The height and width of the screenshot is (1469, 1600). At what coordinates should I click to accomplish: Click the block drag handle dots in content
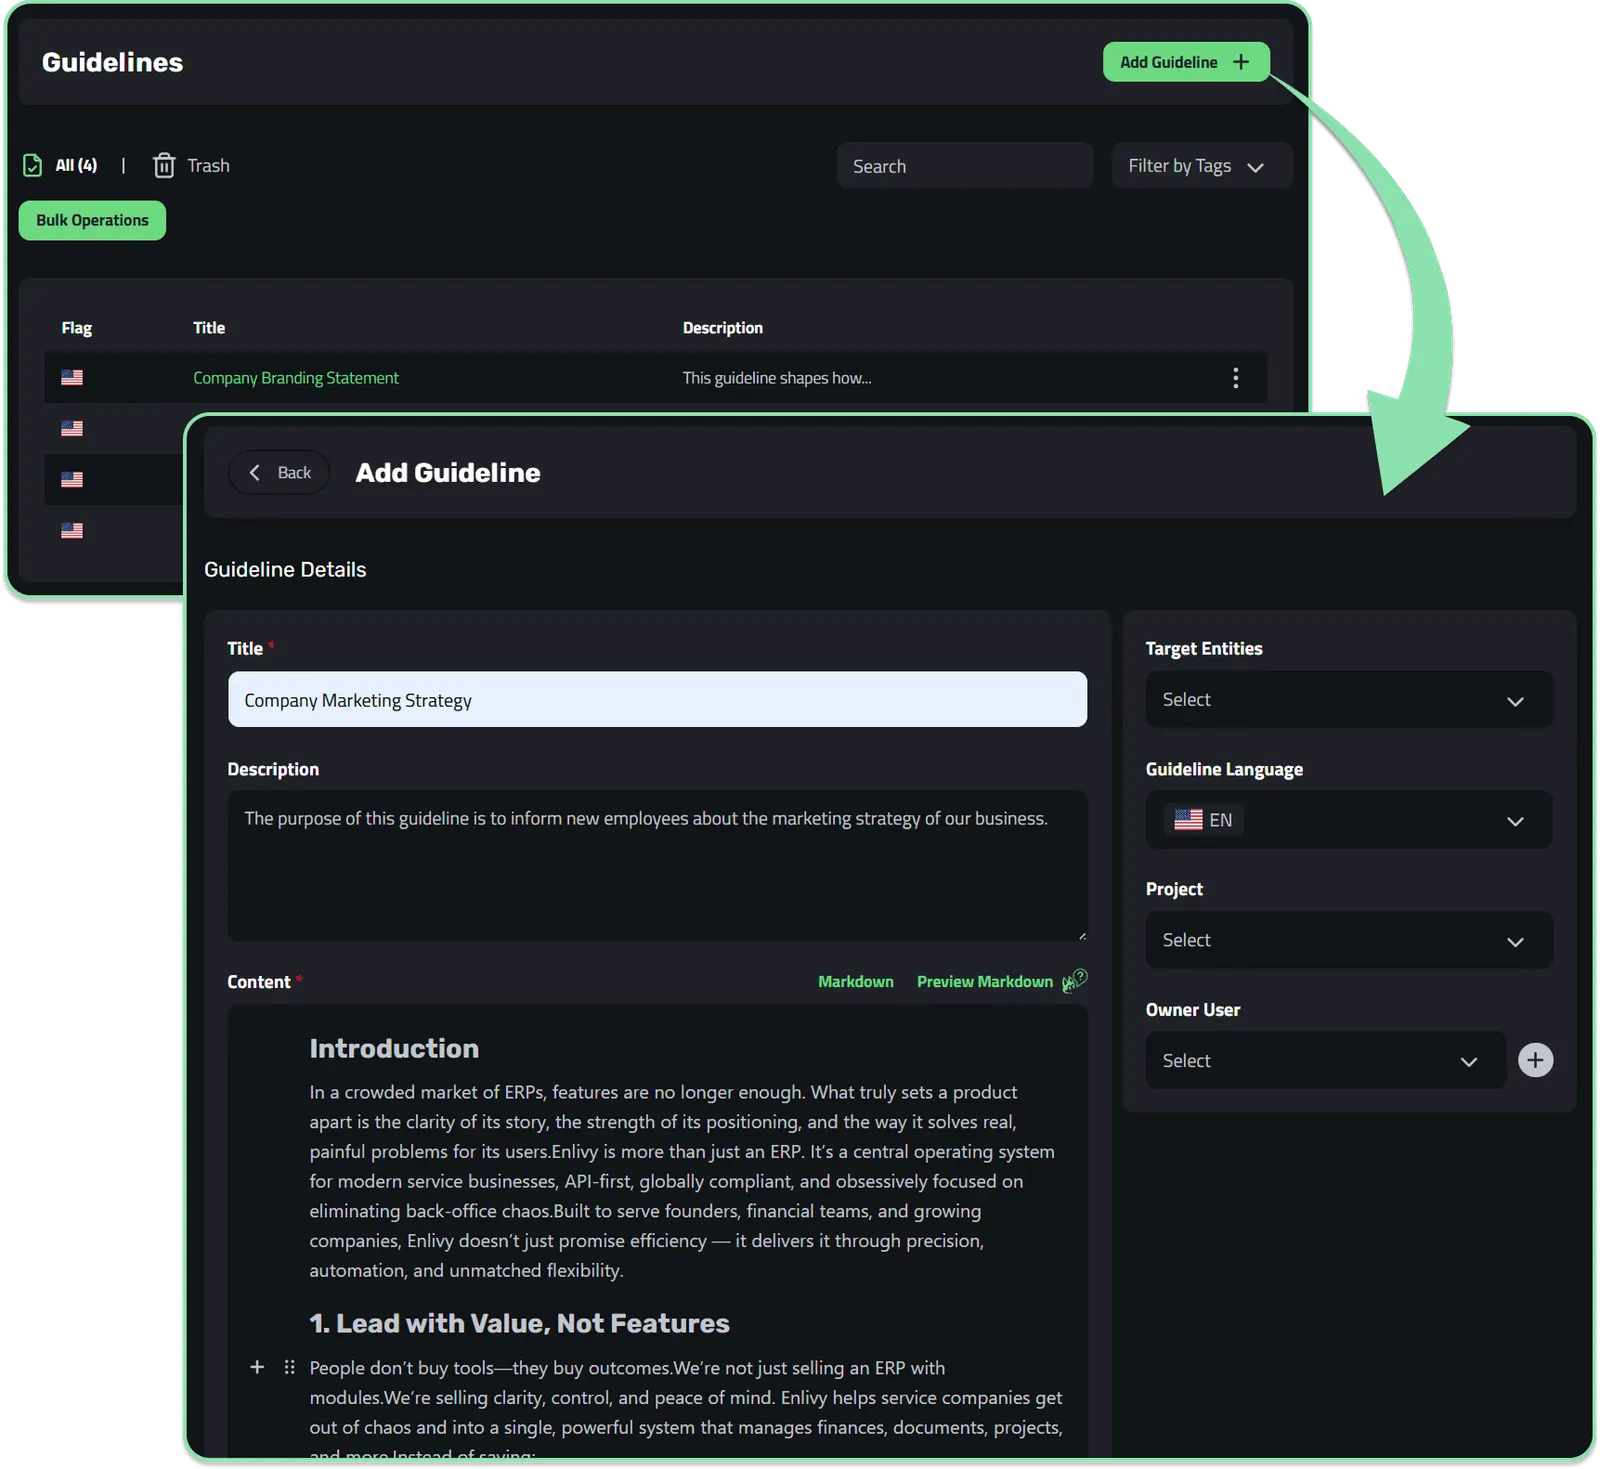289,1367
